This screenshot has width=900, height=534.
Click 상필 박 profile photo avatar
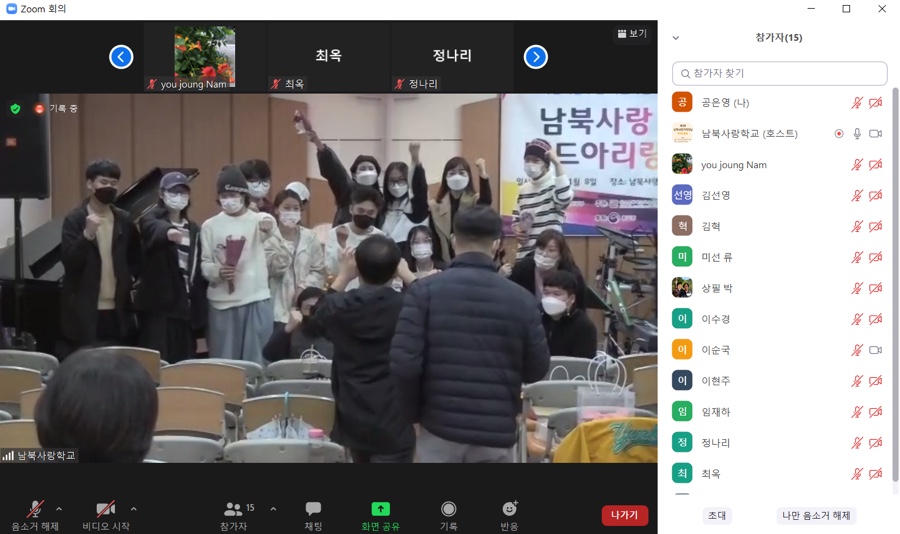(x=682, y=288)
